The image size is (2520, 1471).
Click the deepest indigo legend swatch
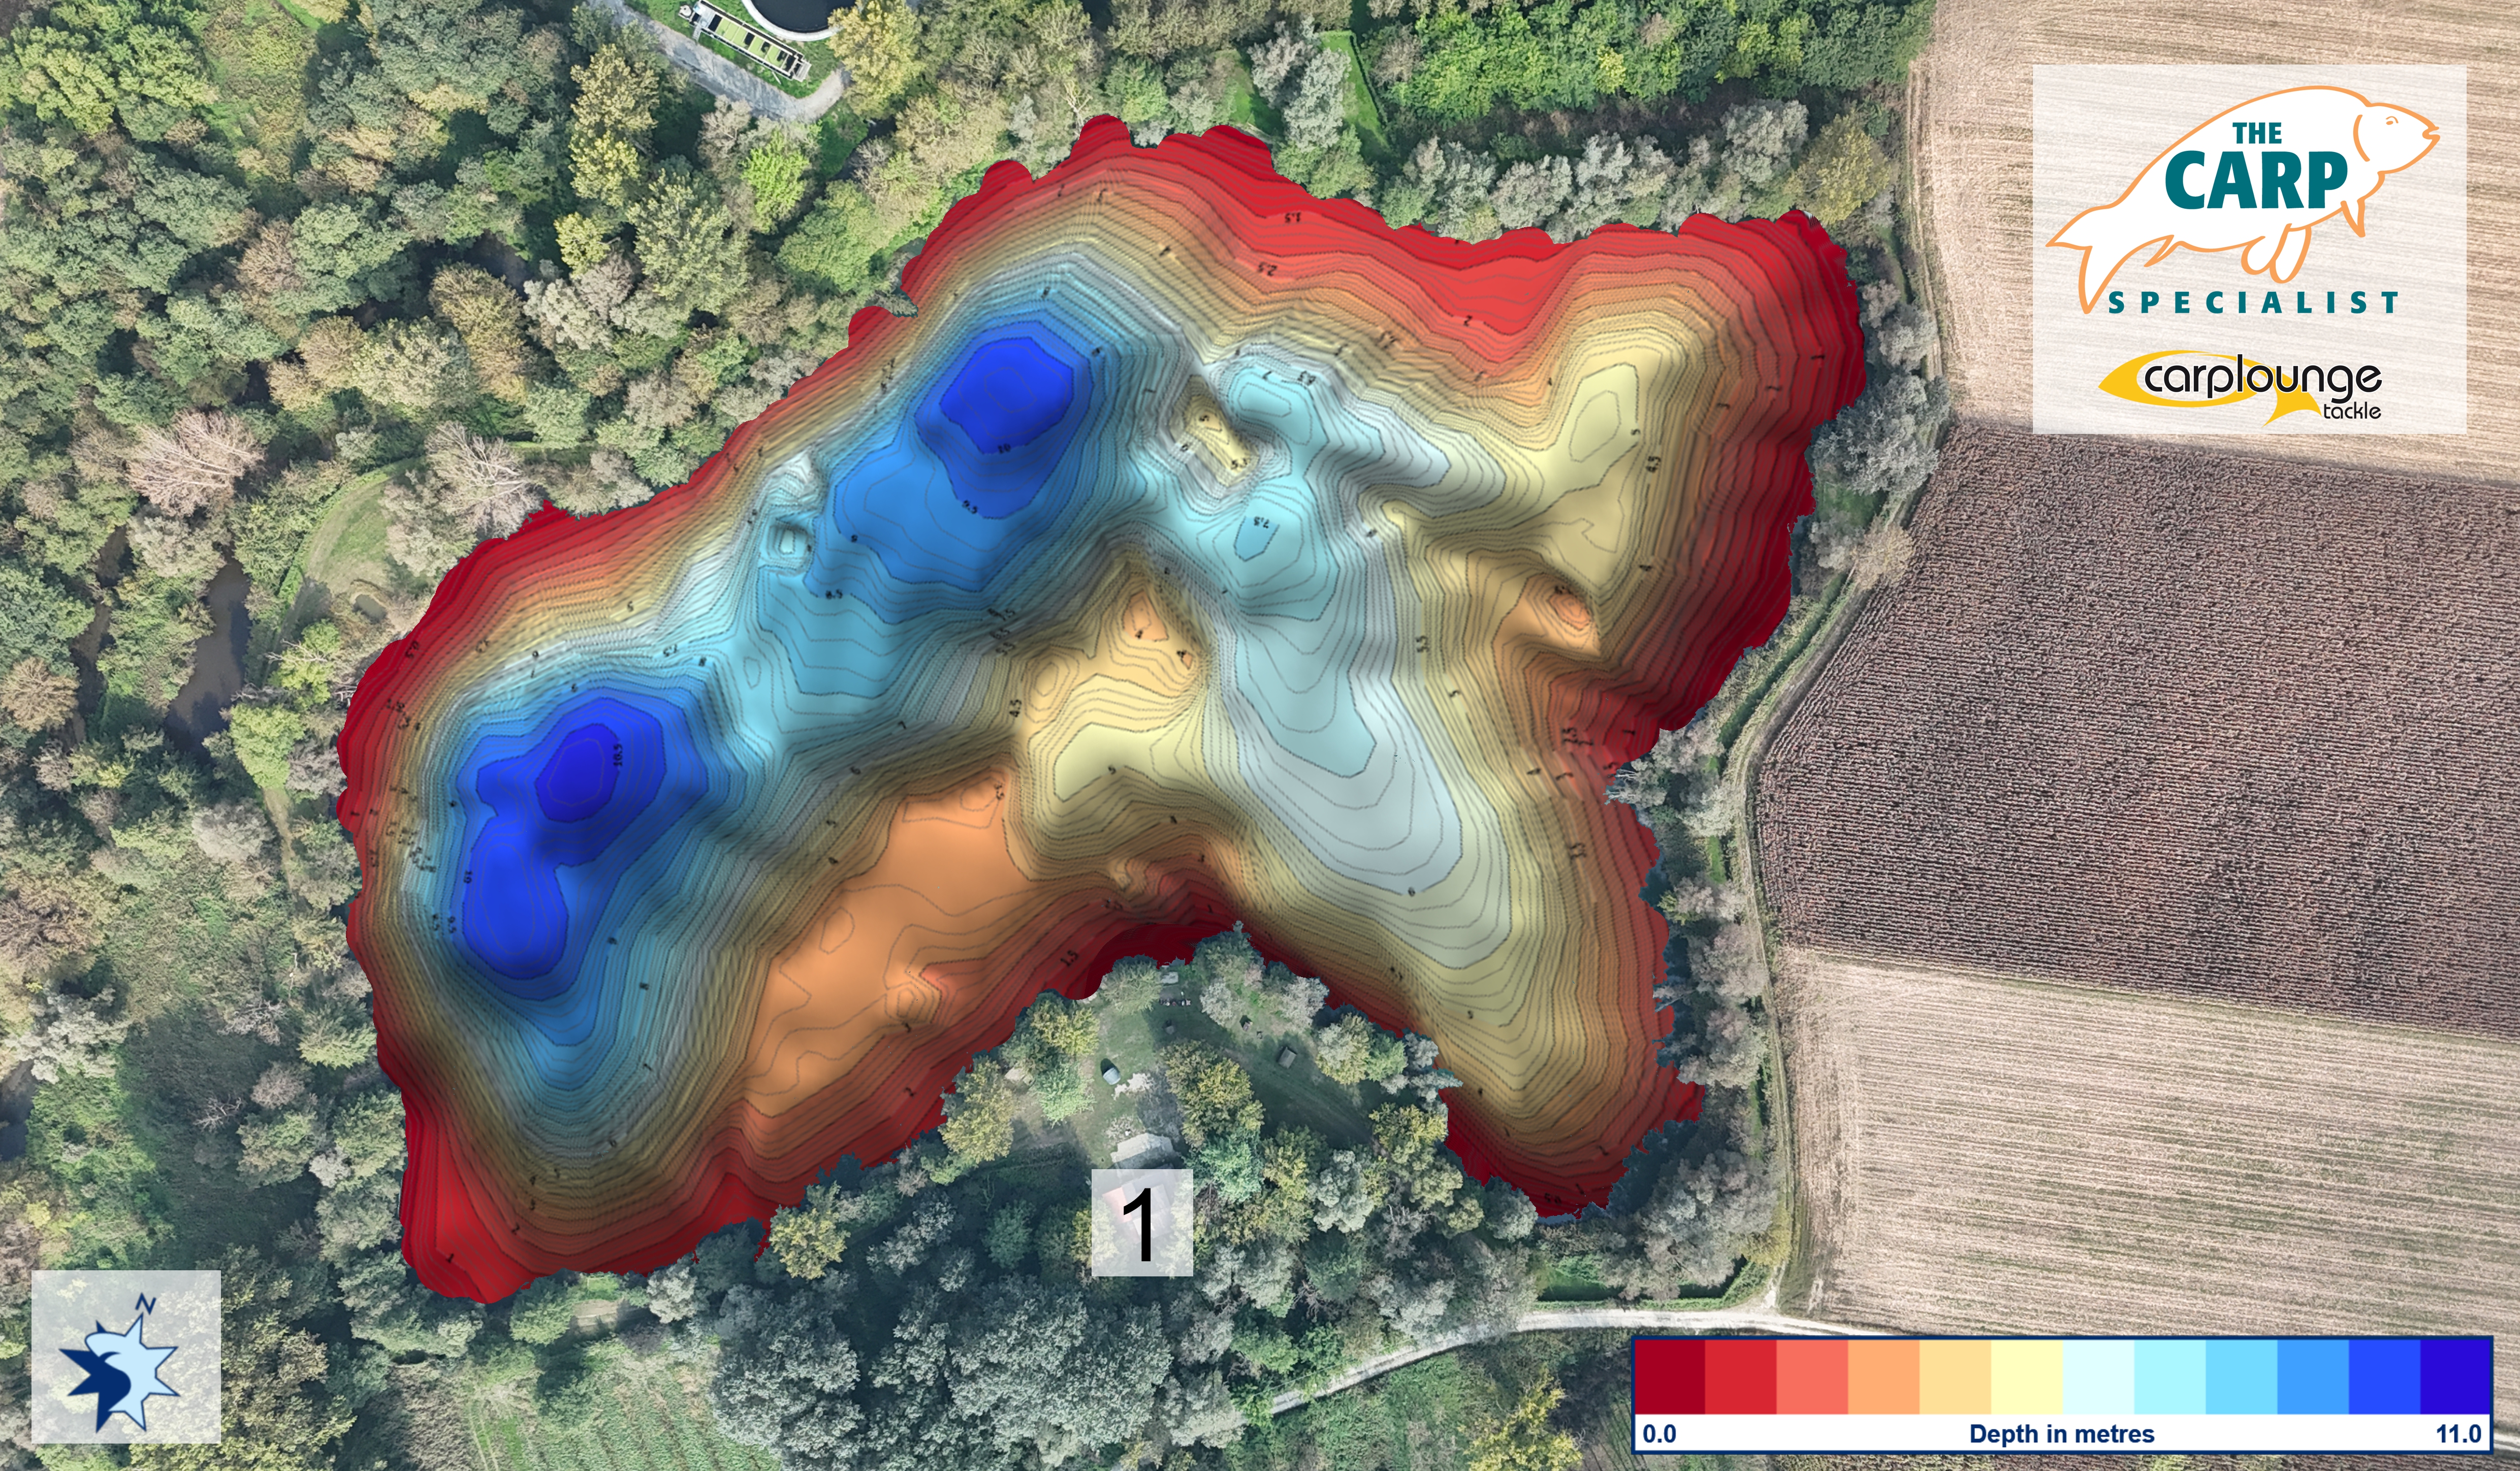tap(2456, 1377)
